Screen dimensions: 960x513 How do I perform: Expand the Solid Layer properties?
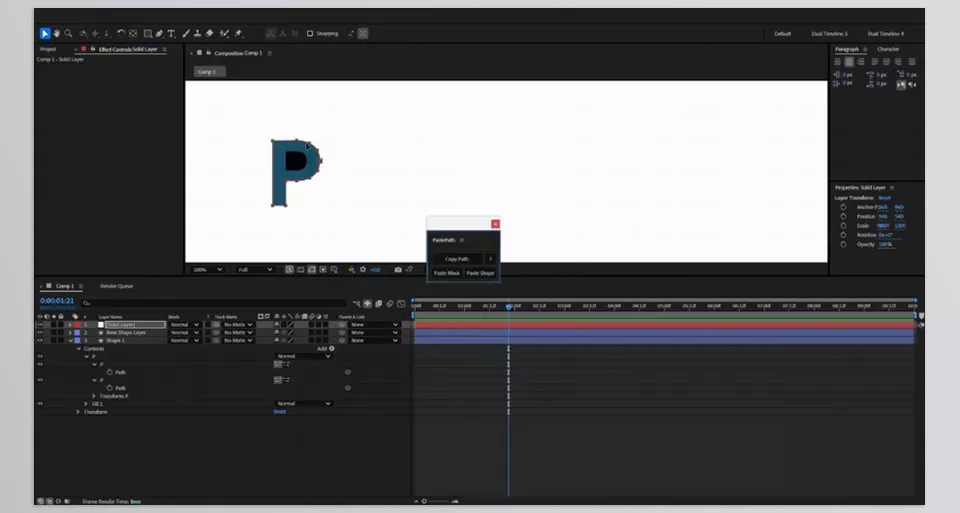pos(70,324)
